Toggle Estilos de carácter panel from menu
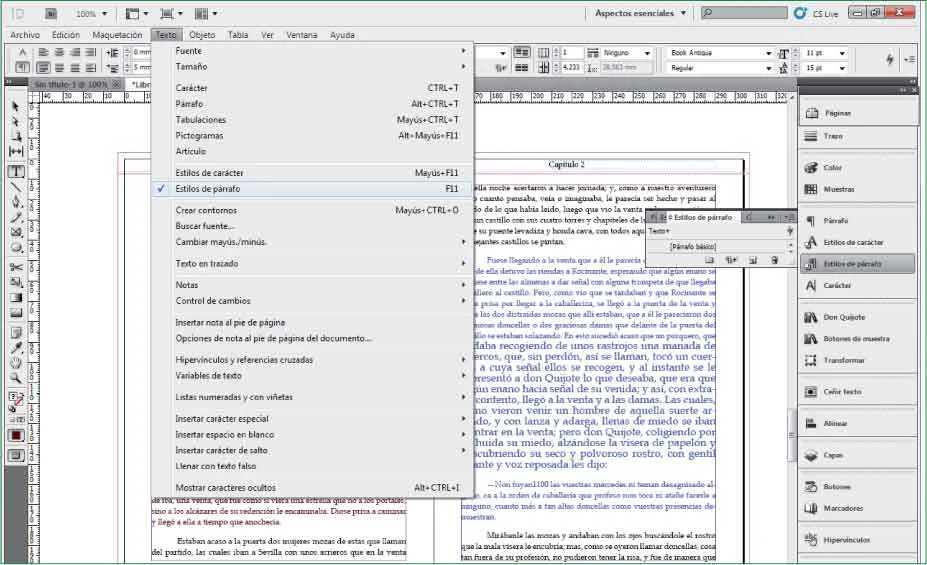The height and width of the screenshot is (565, 927). (209, 173)
